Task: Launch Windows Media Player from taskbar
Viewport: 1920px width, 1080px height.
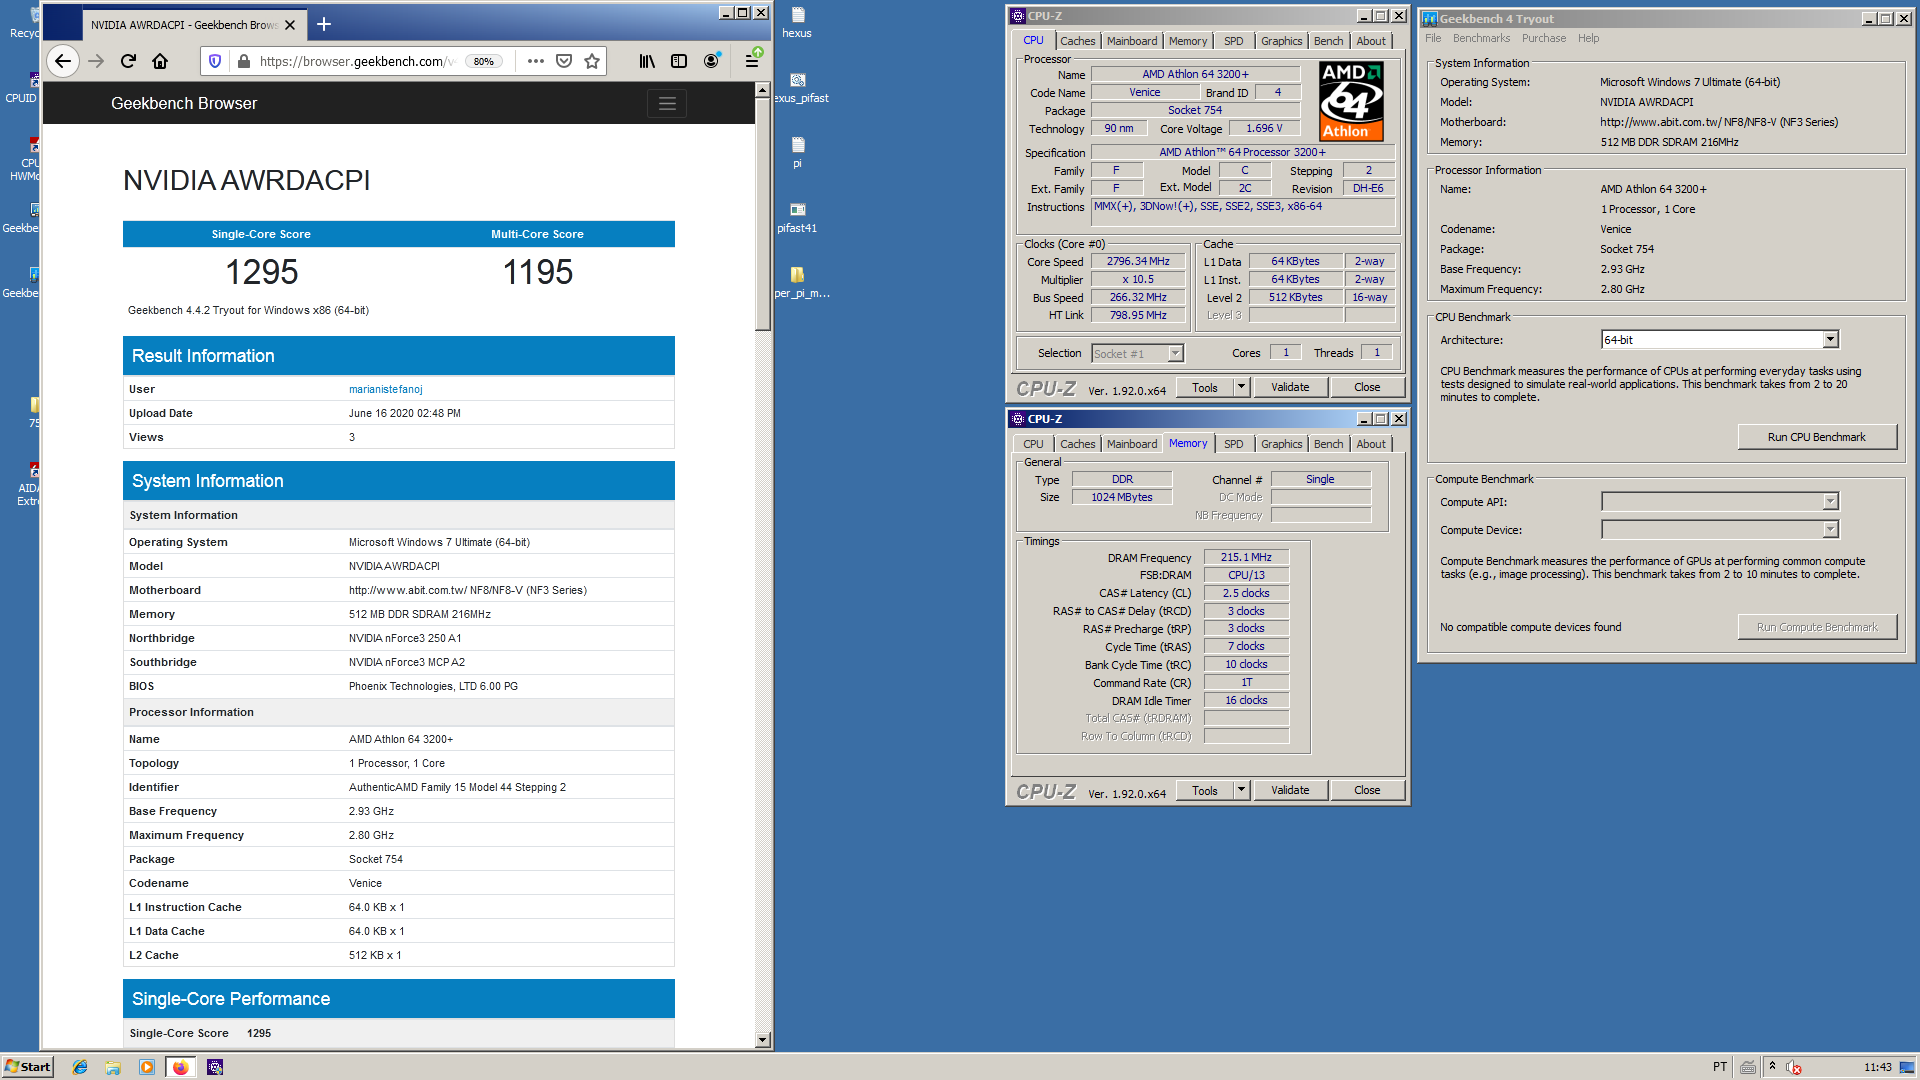Action: (147, 1067)
